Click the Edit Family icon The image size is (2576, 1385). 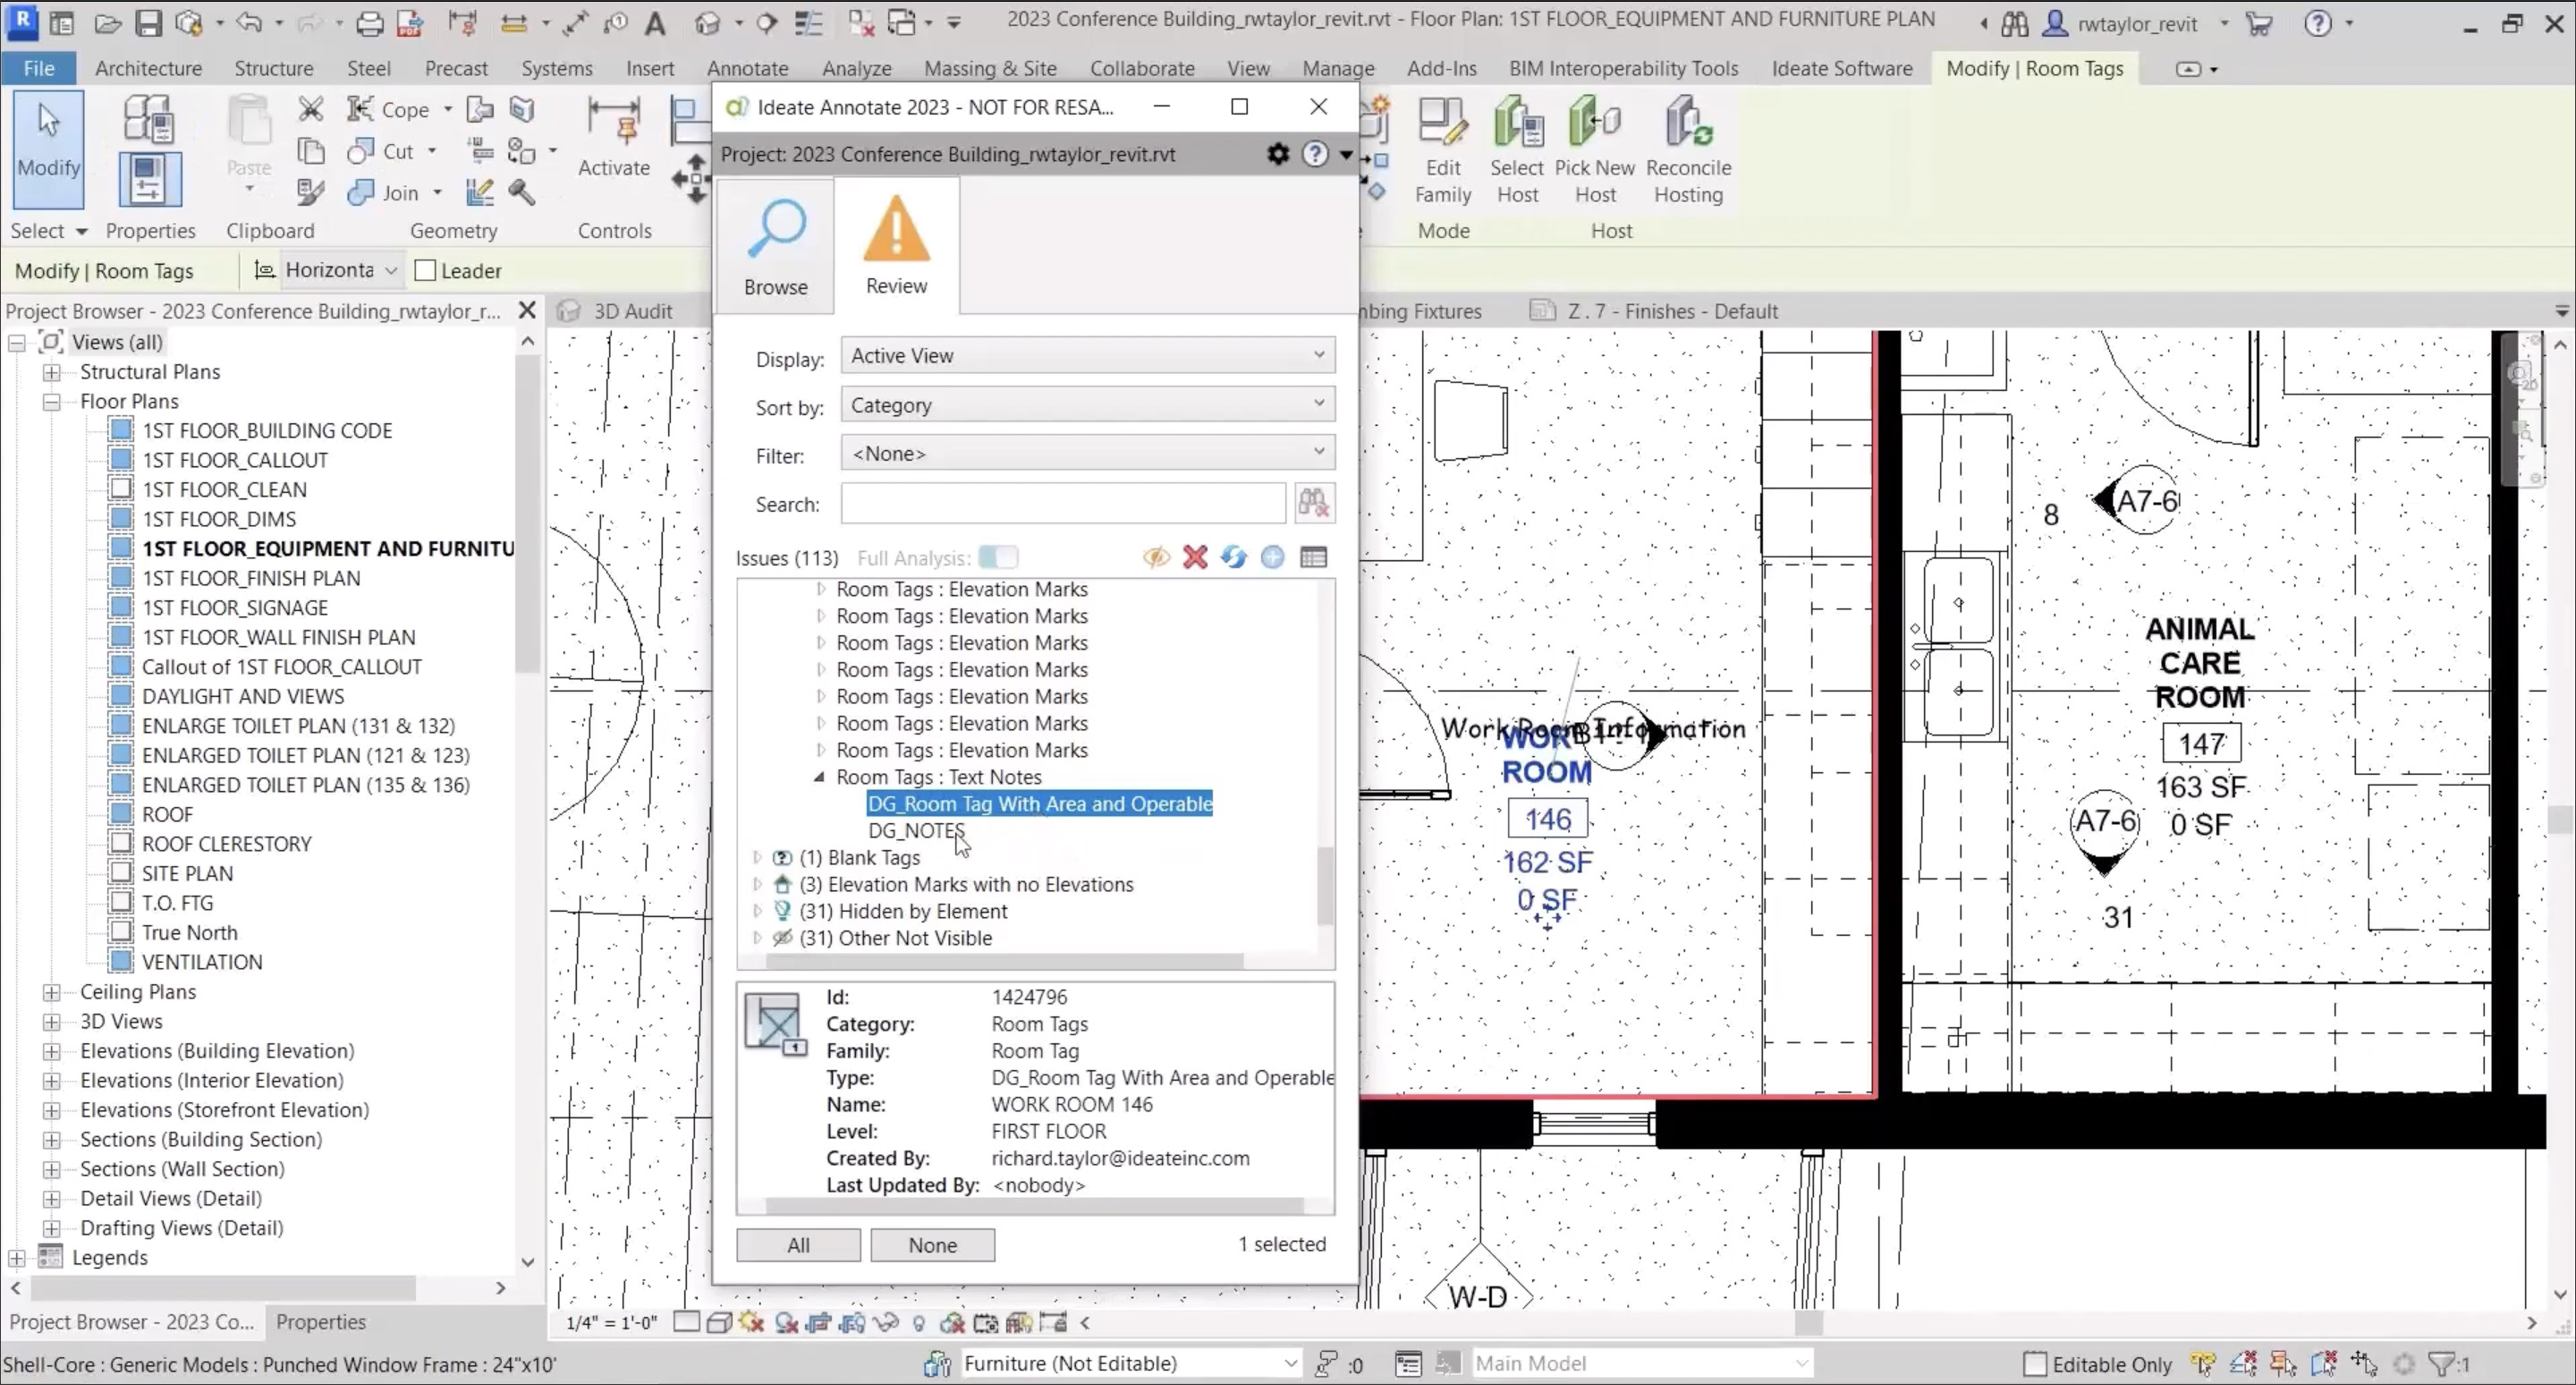tap(1442, 150)
